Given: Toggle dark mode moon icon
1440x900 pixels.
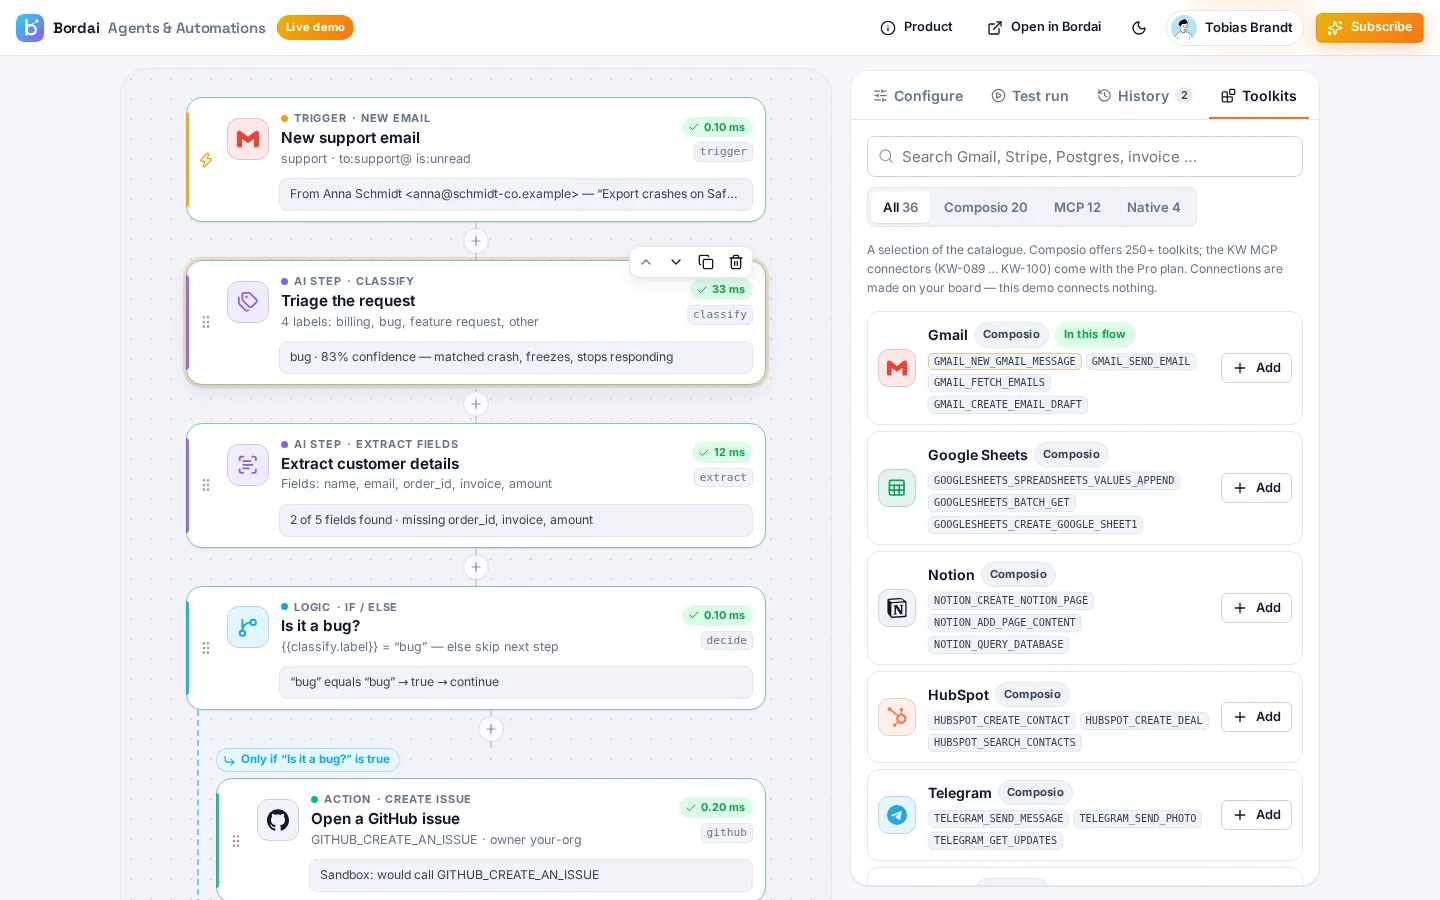Looking at the screenshot, I should (x=1139, y=28).
